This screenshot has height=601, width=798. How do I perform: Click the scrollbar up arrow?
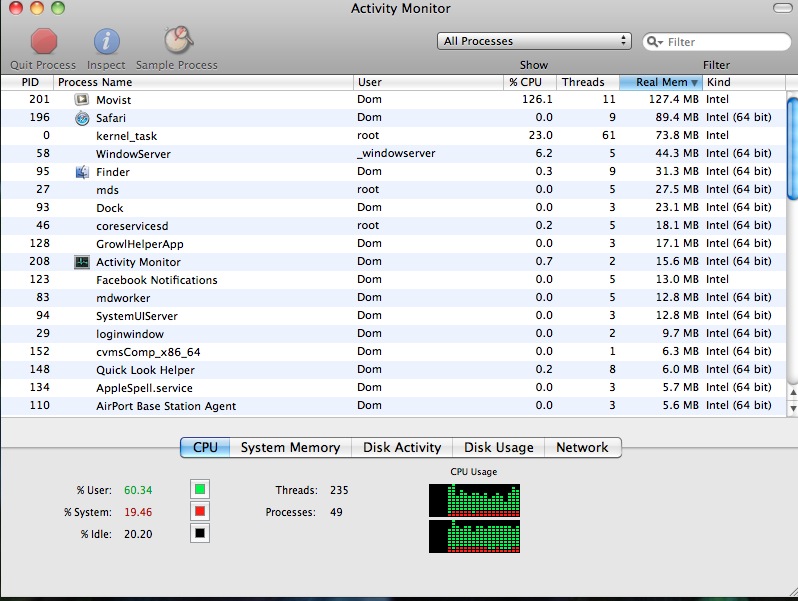click(792, 393)
